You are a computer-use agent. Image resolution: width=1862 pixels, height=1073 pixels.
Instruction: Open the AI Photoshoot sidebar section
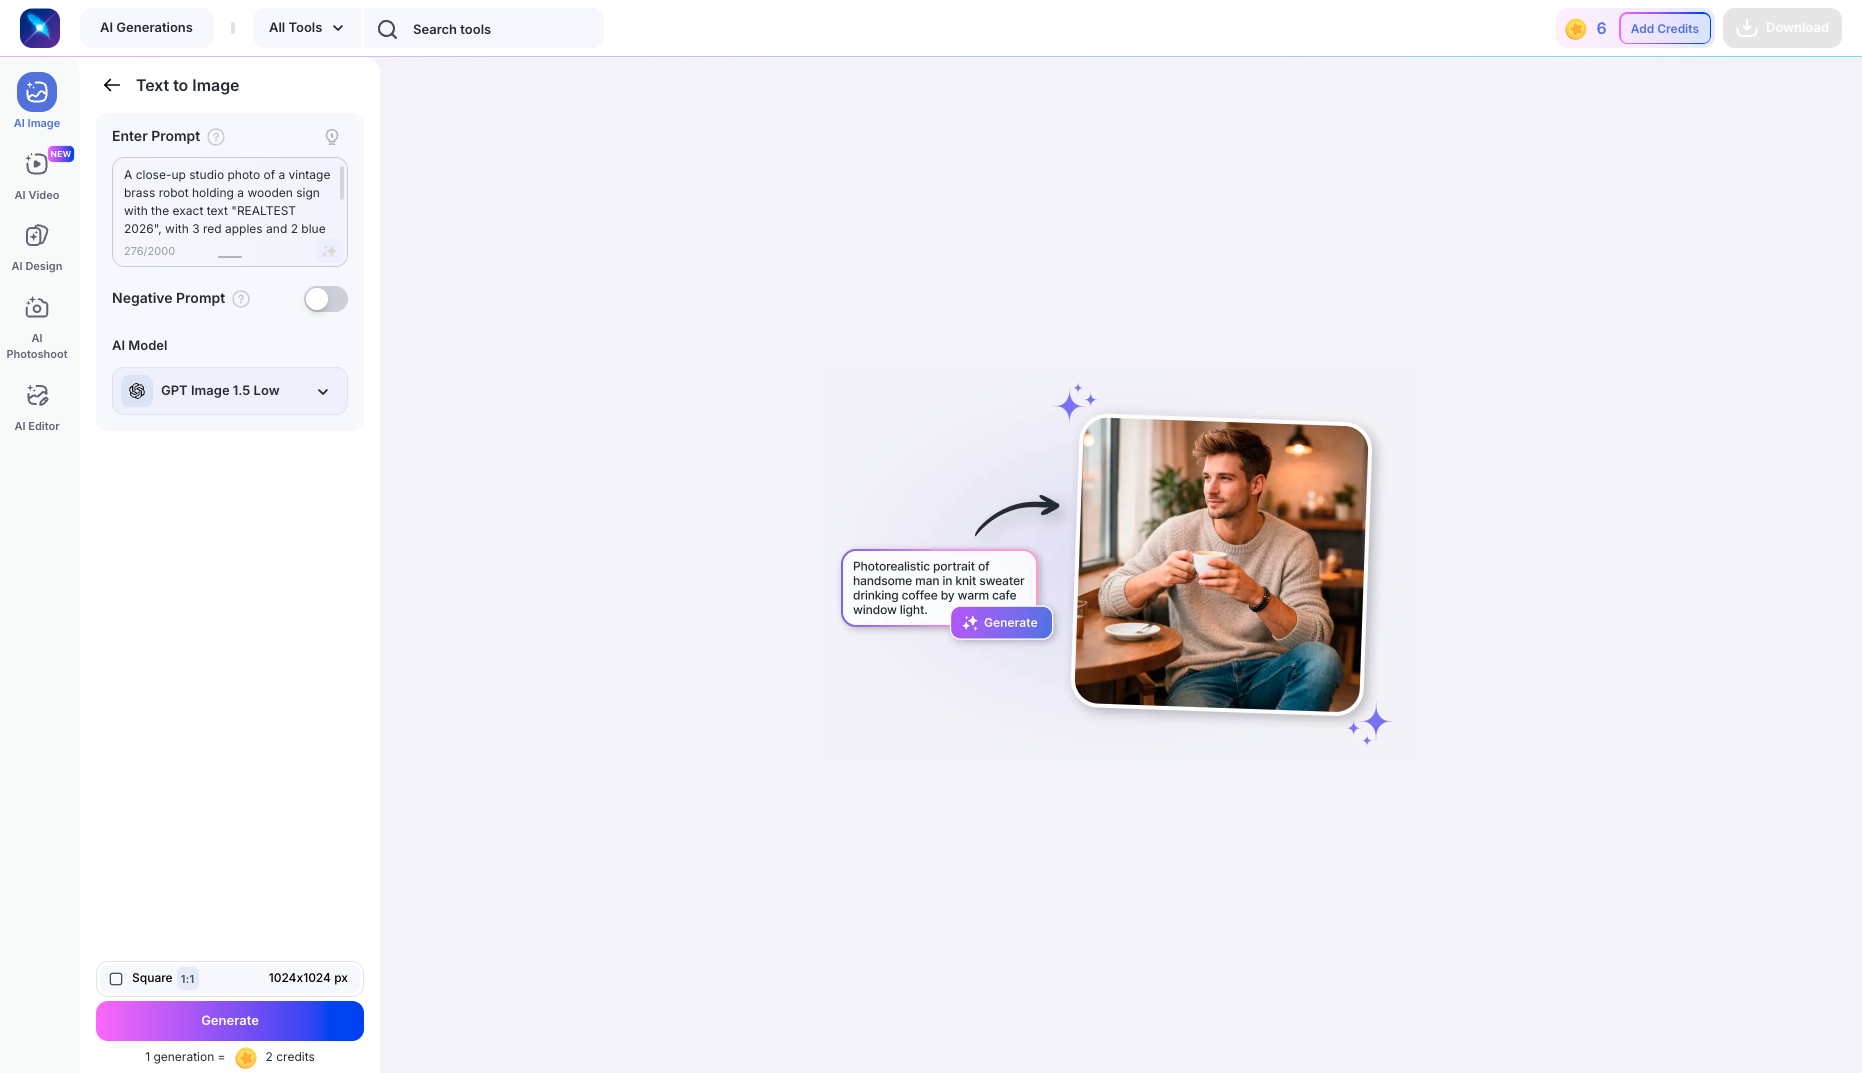[x=37, y=326]
